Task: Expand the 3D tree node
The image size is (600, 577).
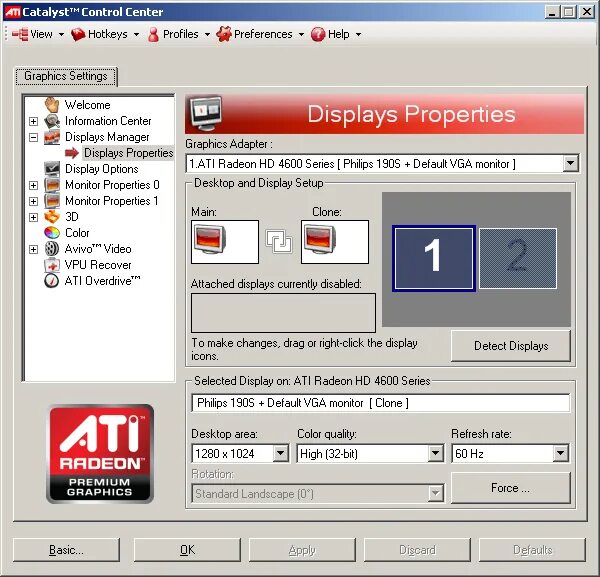Action: pos(34,217)
